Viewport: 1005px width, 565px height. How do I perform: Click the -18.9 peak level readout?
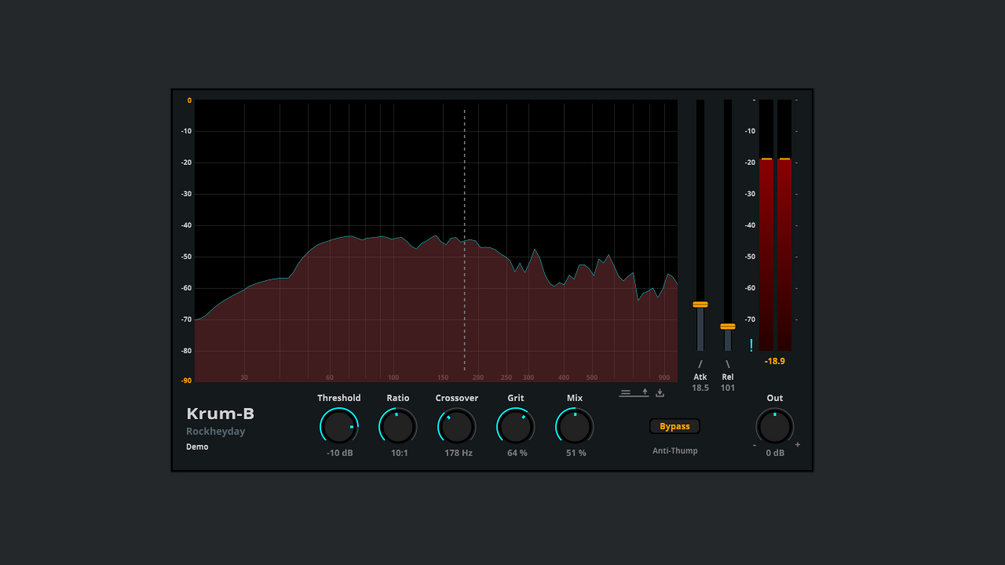pyautogui.click(x=774, y=361)
